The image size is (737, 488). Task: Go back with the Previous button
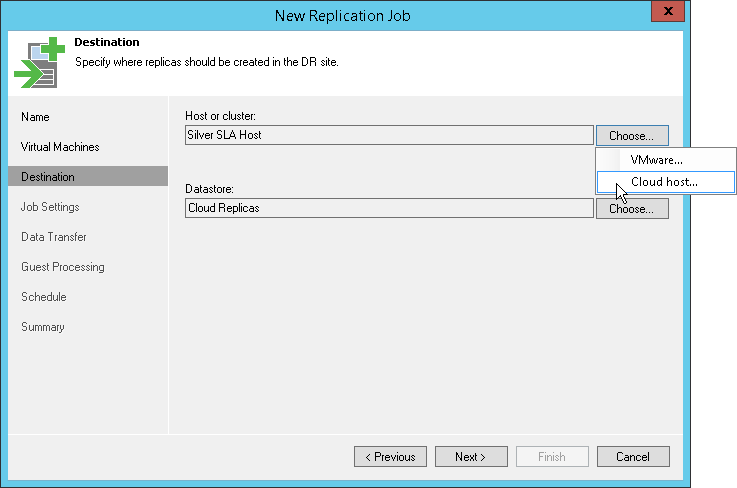point(390,457)
